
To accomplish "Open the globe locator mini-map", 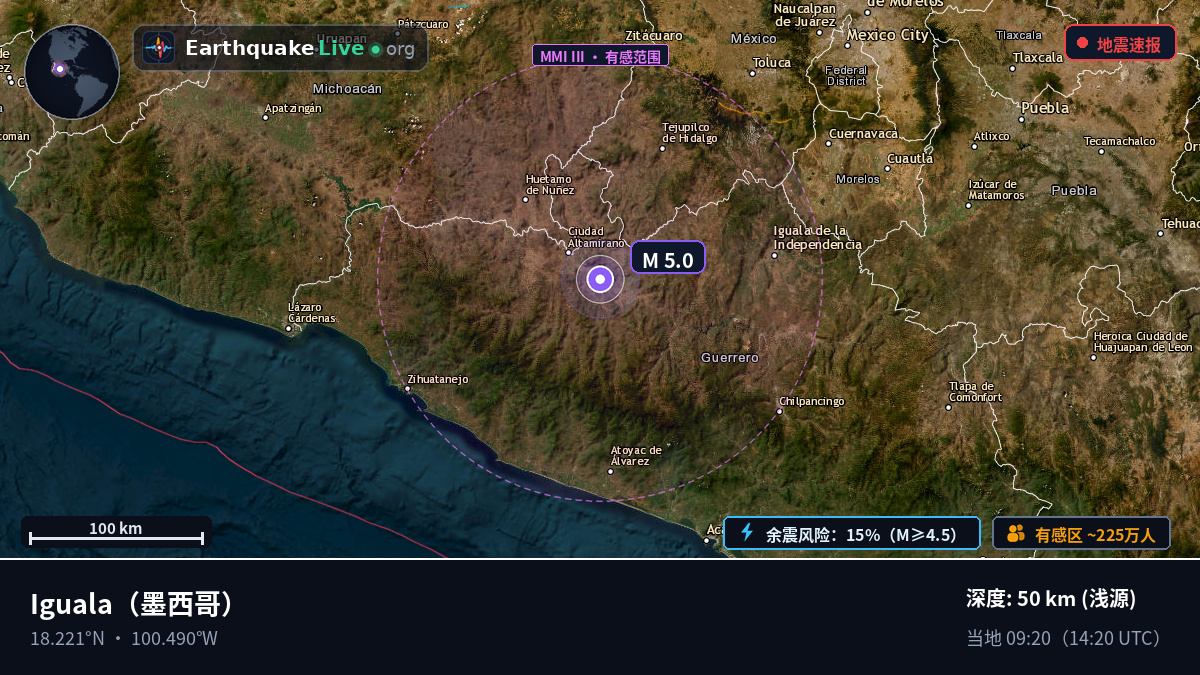I will click(x=72, y=72).
